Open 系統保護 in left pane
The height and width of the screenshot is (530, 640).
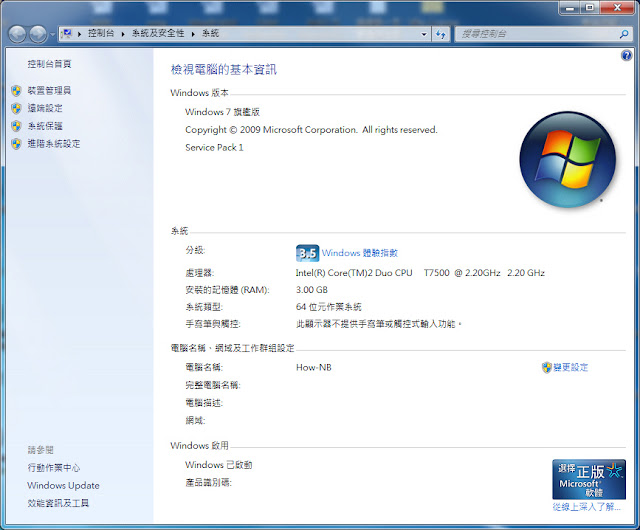(x=45, y=126)
